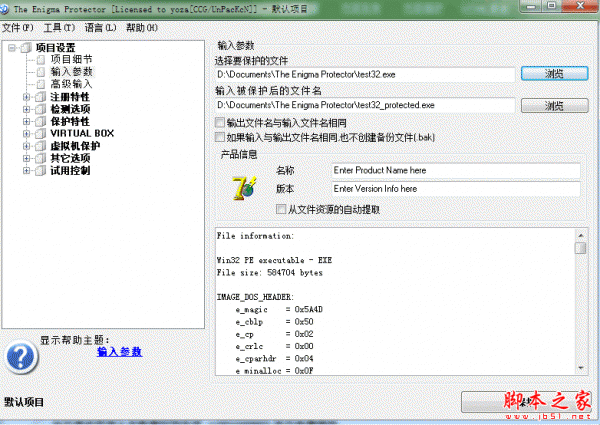Open the 语言(L) menu

click(101, 28)
